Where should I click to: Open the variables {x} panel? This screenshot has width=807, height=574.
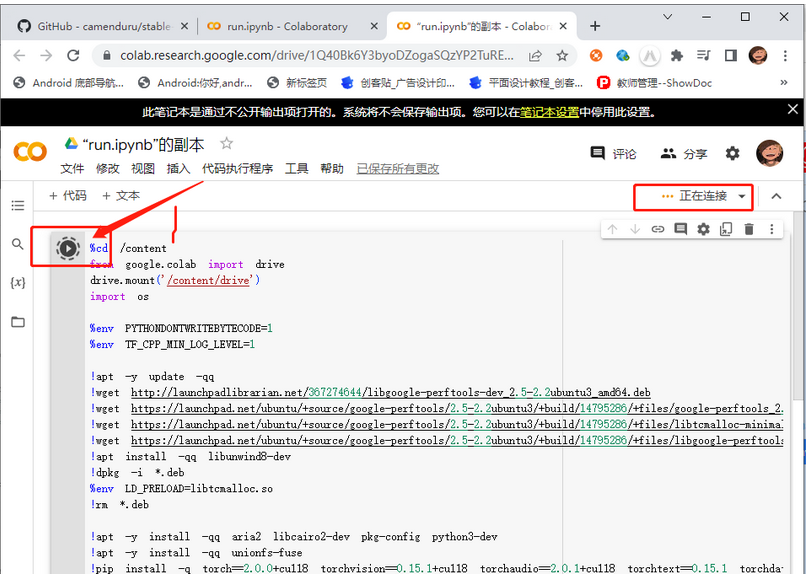coord(18,282)
